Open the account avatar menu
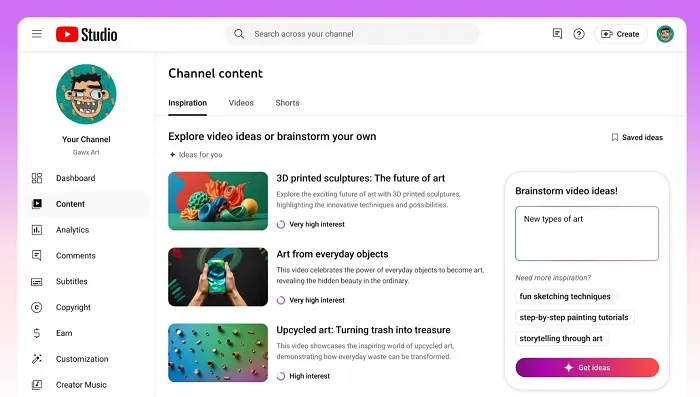This screenshot has height=397, width=700. [x=665, y=34]
